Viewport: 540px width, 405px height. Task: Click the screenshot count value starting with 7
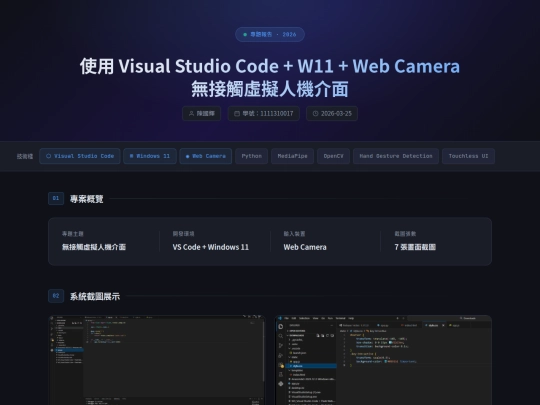pyautogui.click(x=415, y=247)
